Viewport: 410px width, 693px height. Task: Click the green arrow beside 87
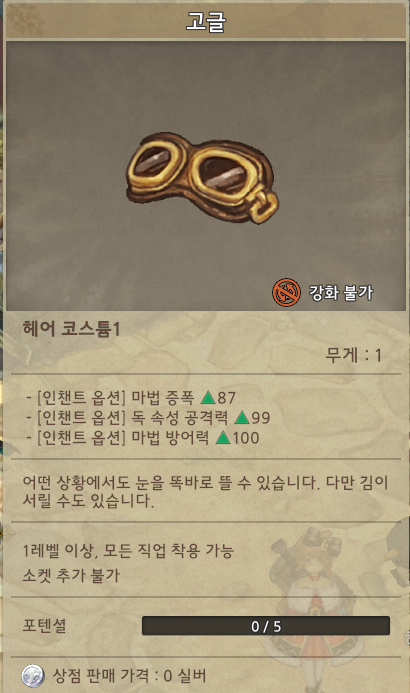click(207, 397)
